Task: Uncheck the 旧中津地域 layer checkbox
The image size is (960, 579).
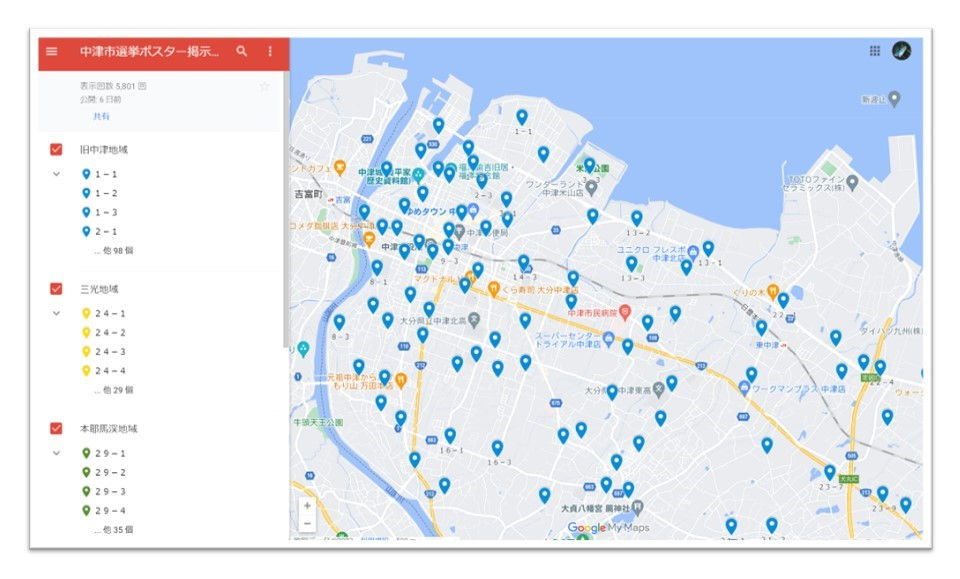Action: pos(56,149)
